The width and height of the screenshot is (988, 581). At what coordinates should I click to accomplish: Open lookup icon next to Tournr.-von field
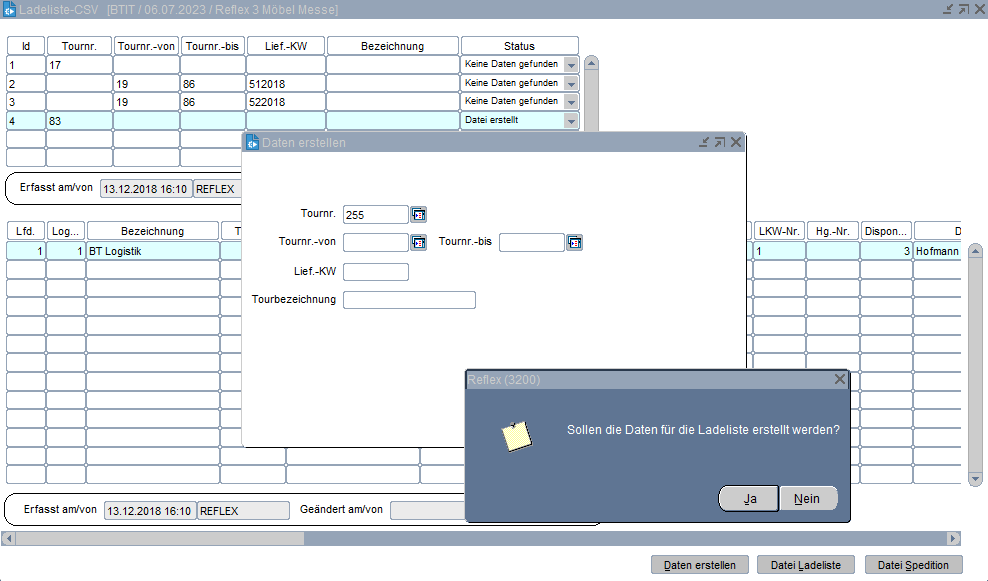419,242
